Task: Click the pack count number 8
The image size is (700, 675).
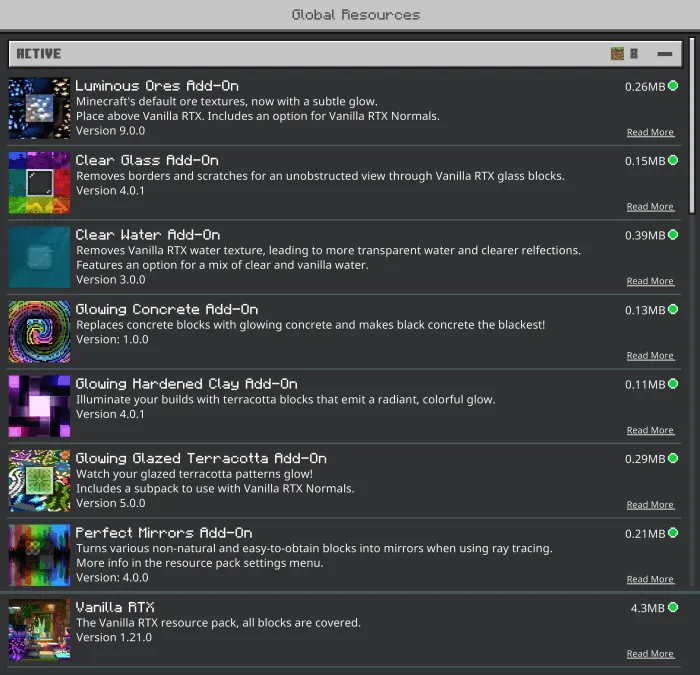Action: 633,54
